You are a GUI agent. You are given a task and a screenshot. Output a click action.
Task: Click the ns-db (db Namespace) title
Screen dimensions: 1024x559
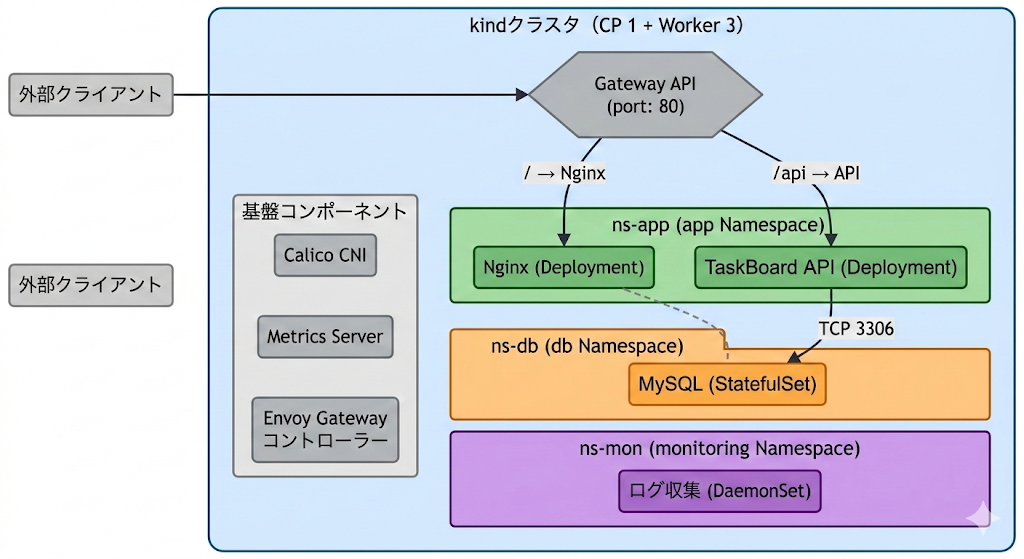(586, 346)
